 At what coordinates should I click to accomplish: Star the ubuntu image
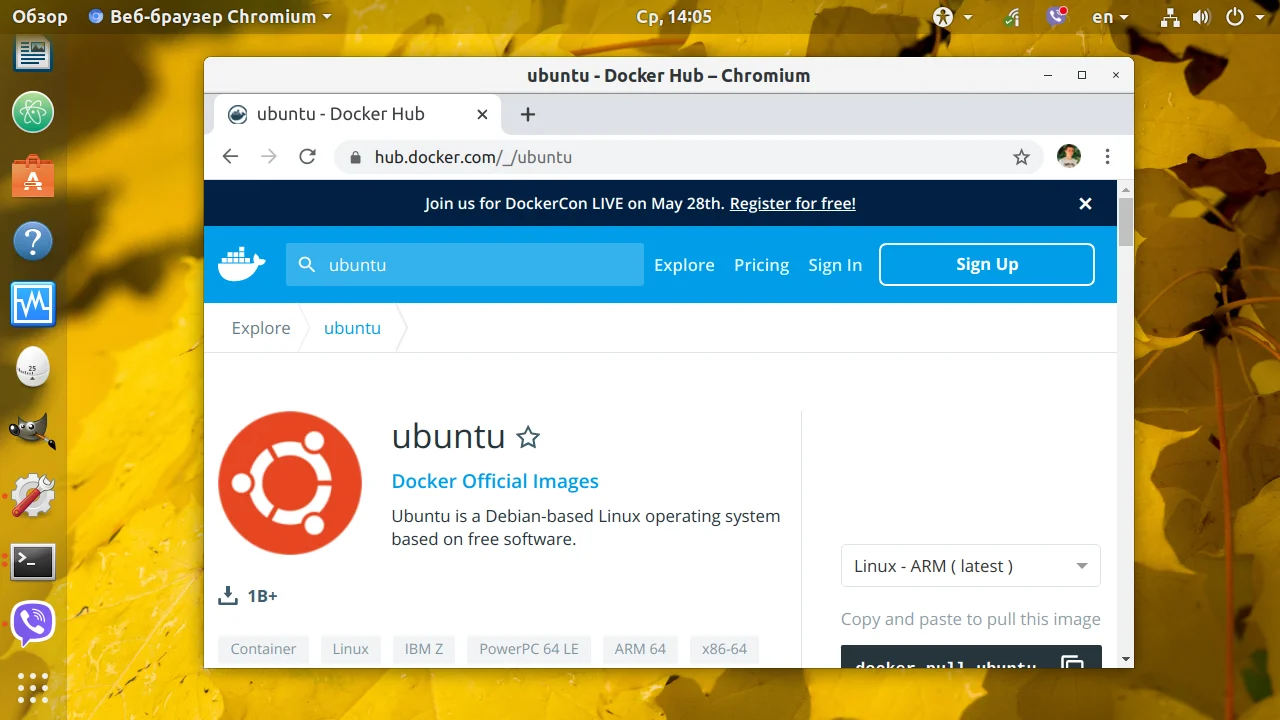pyautogui.click(x=528, y=437)
